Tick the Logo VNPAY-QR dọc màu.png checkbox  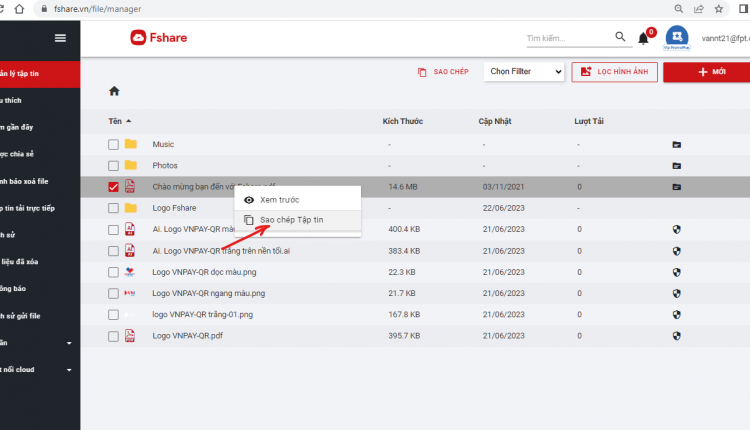pos(113,272)
